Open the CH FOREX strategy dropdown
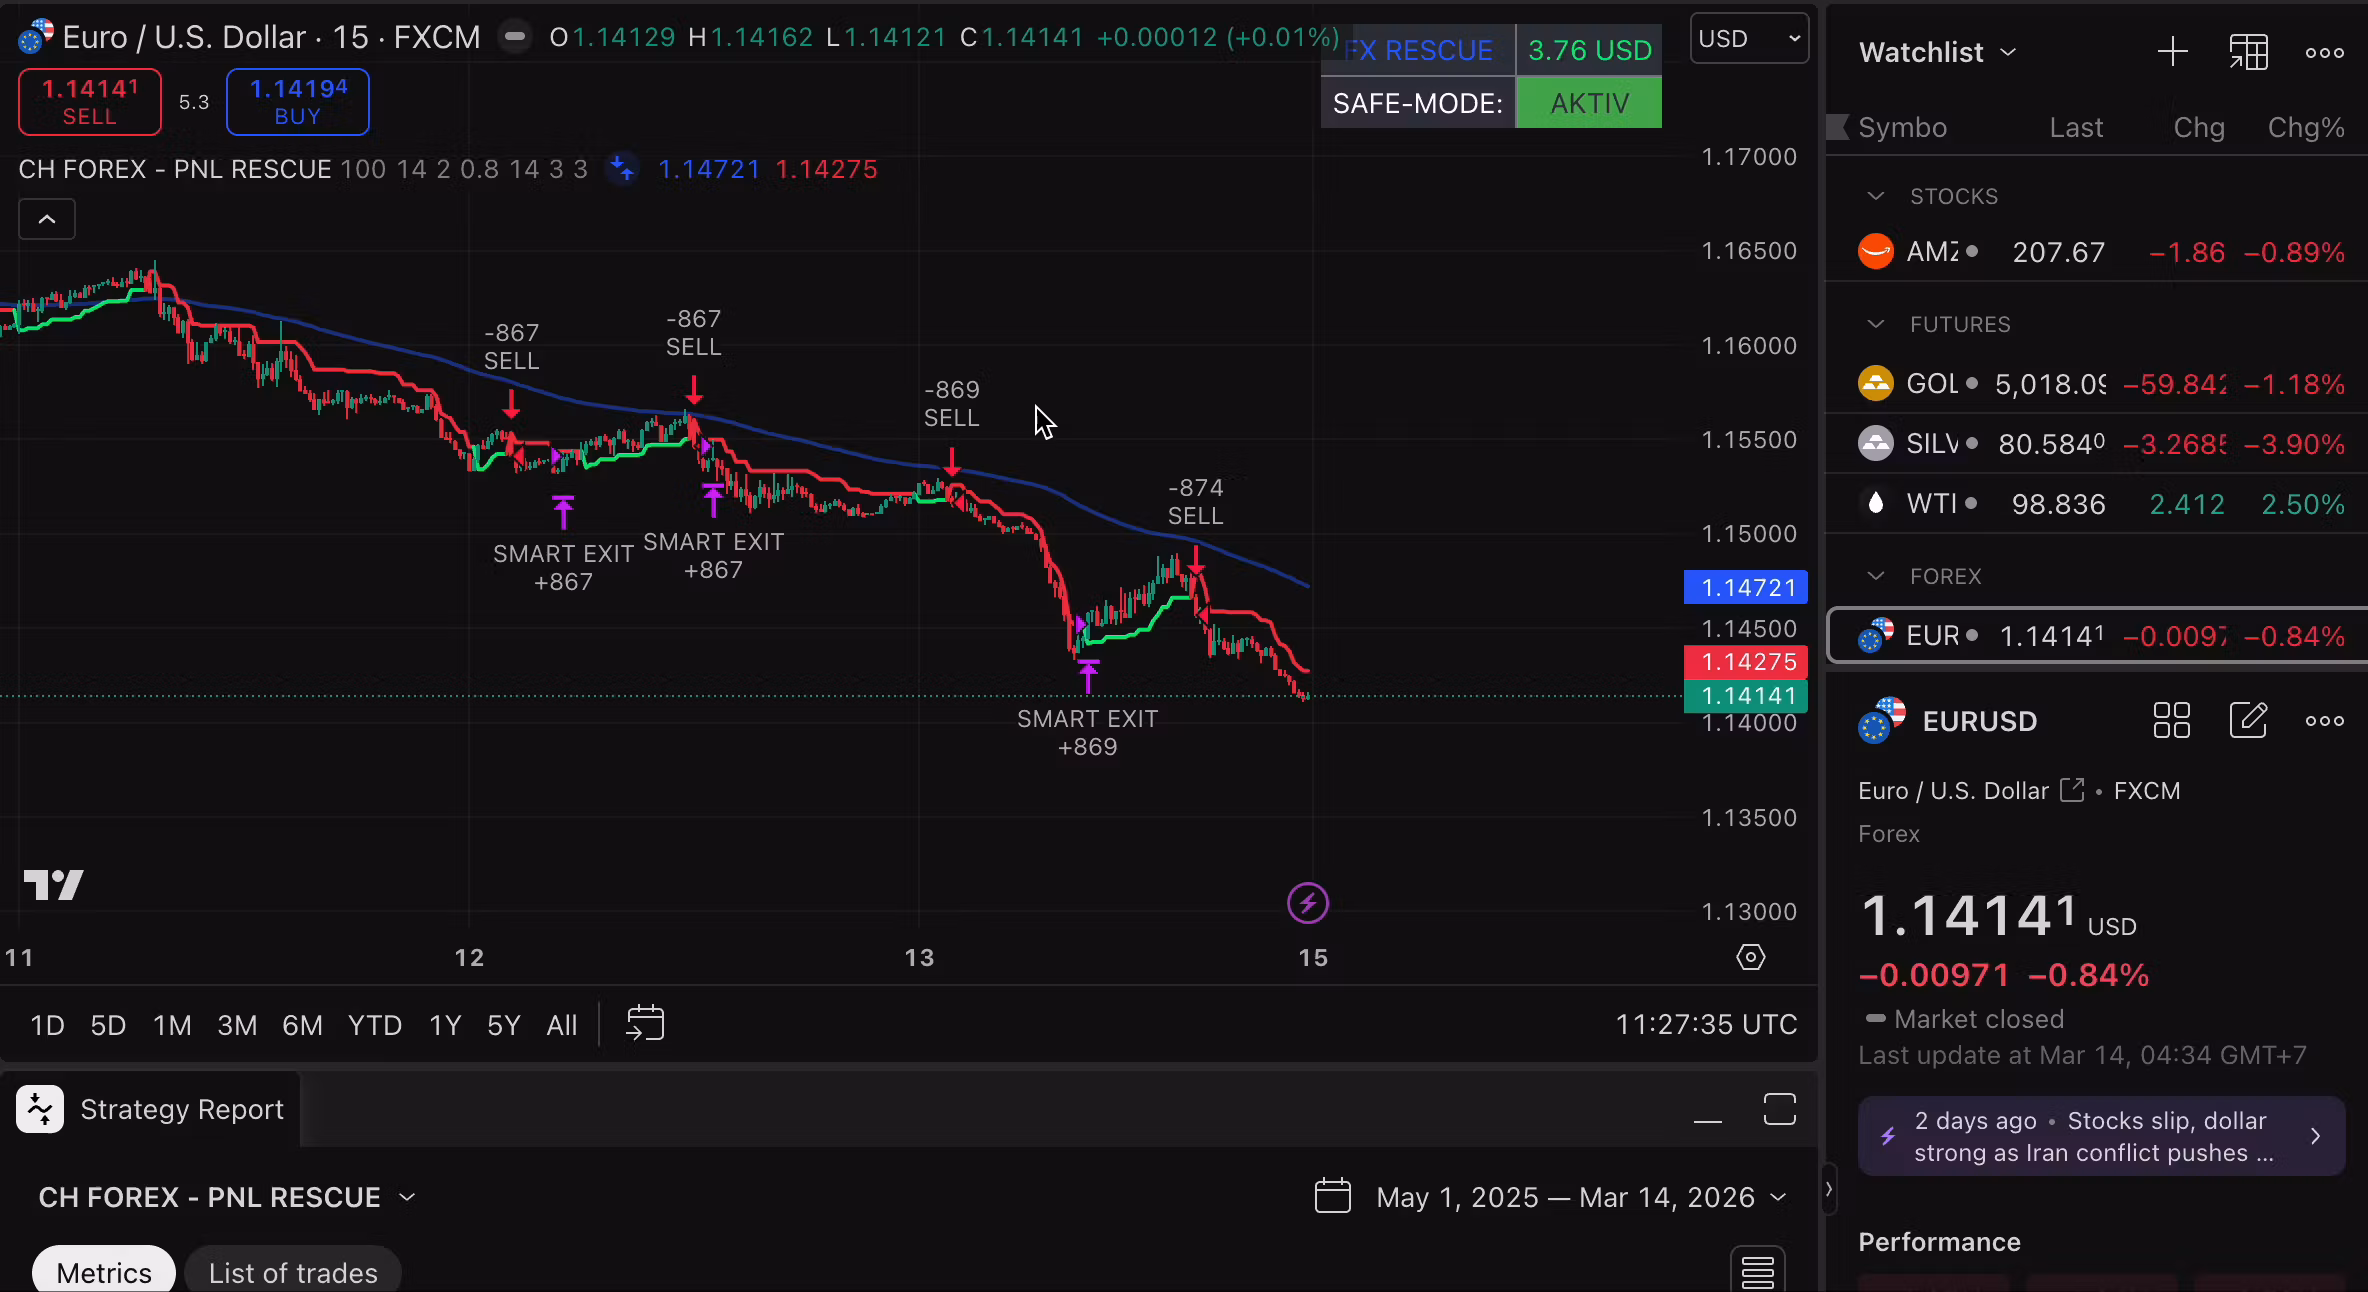The height and width of the screenshot is (1292, 2368). (406, 1197)
